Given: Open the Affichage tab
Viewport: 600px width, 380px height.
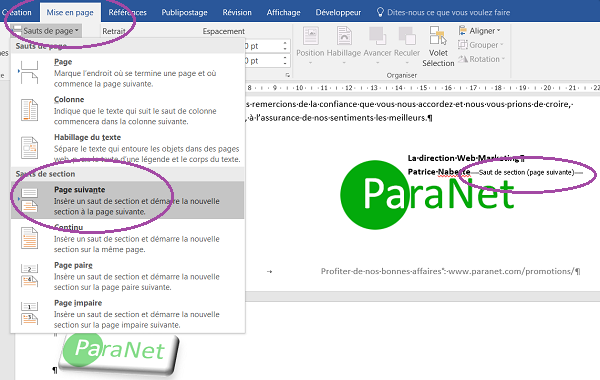Looking at the screenshot, I should tap(284, 12).
